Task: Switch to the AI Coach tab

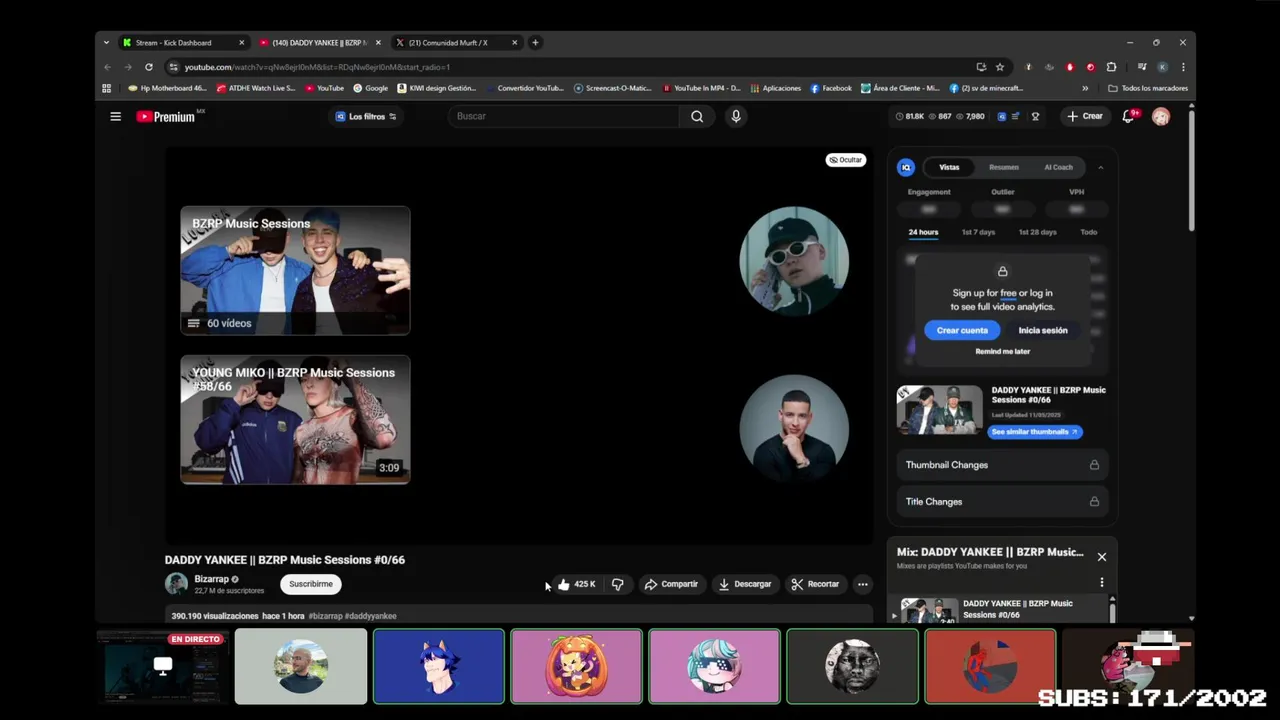Action: tap(1058, 167)
